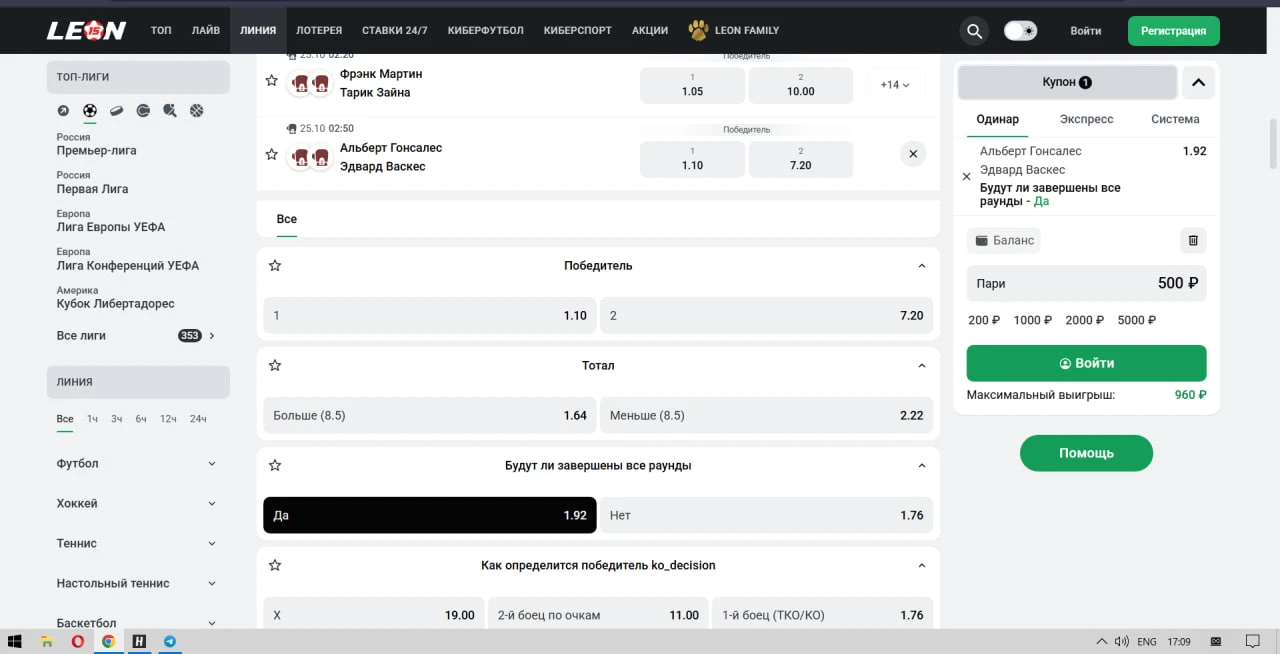Screen dimensions: 1280x654
Task: Open Telegram from the taskbar
Action: tap(170, 642)
